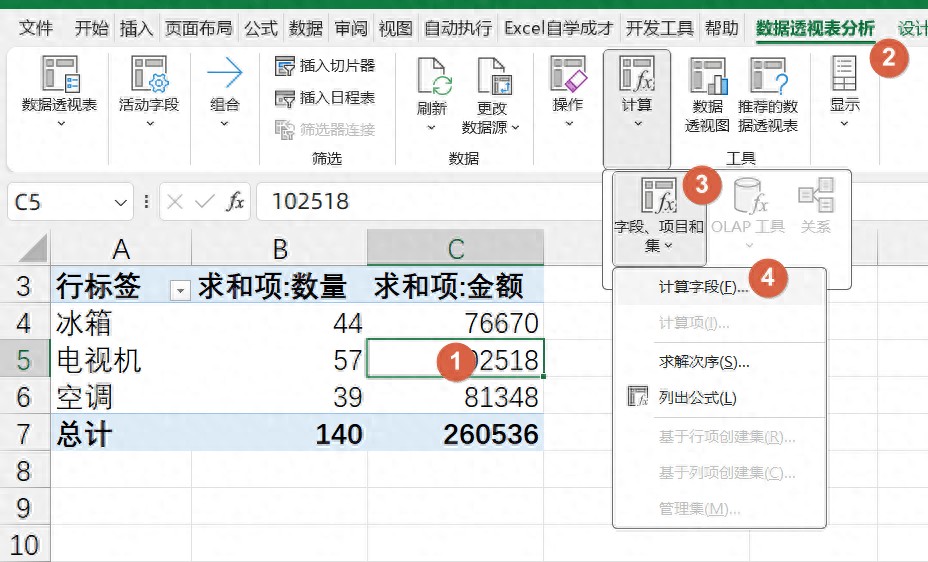Choose 求解次序 (Solve Order) from menu
928x562 pixels.
pyautogui.click(x=704, y=362)
